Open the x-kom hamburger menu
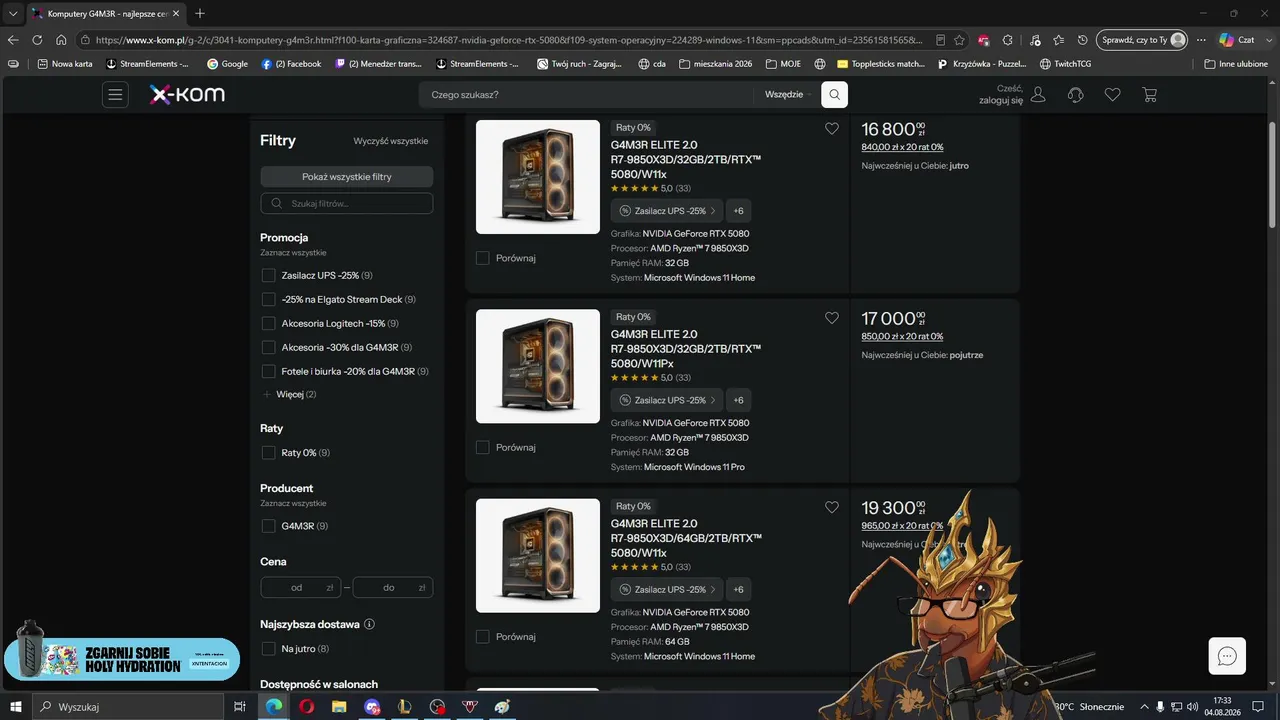 pyautogui.click(x=115, y=95)
